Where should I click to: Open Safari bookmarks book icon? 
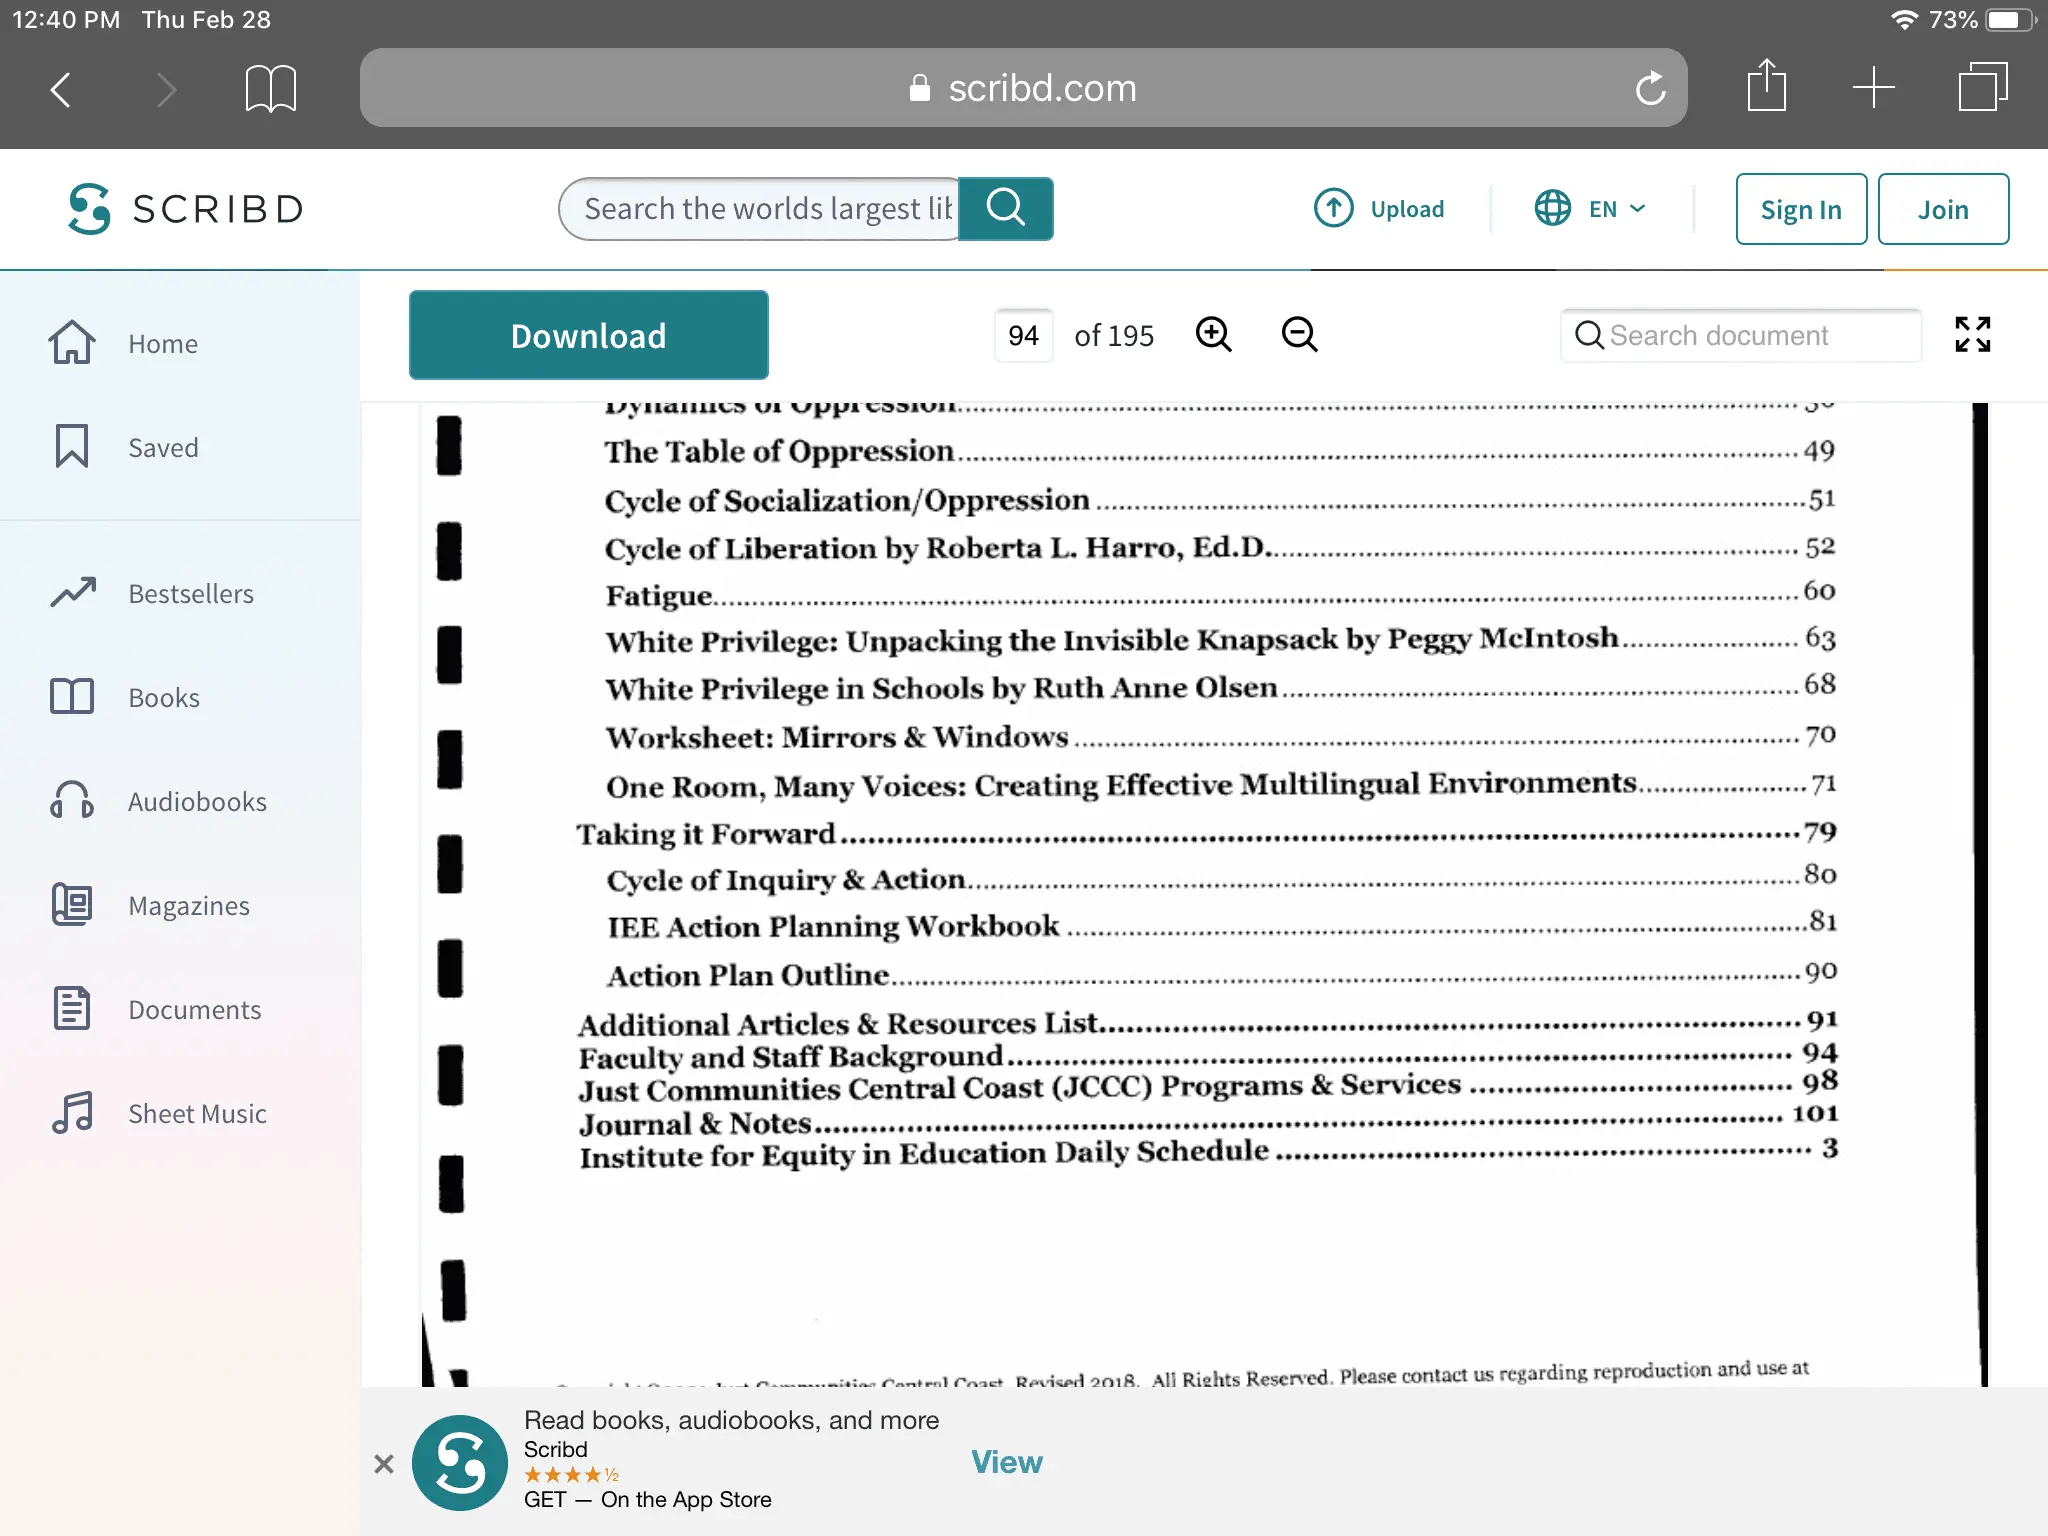pos(270,89)
